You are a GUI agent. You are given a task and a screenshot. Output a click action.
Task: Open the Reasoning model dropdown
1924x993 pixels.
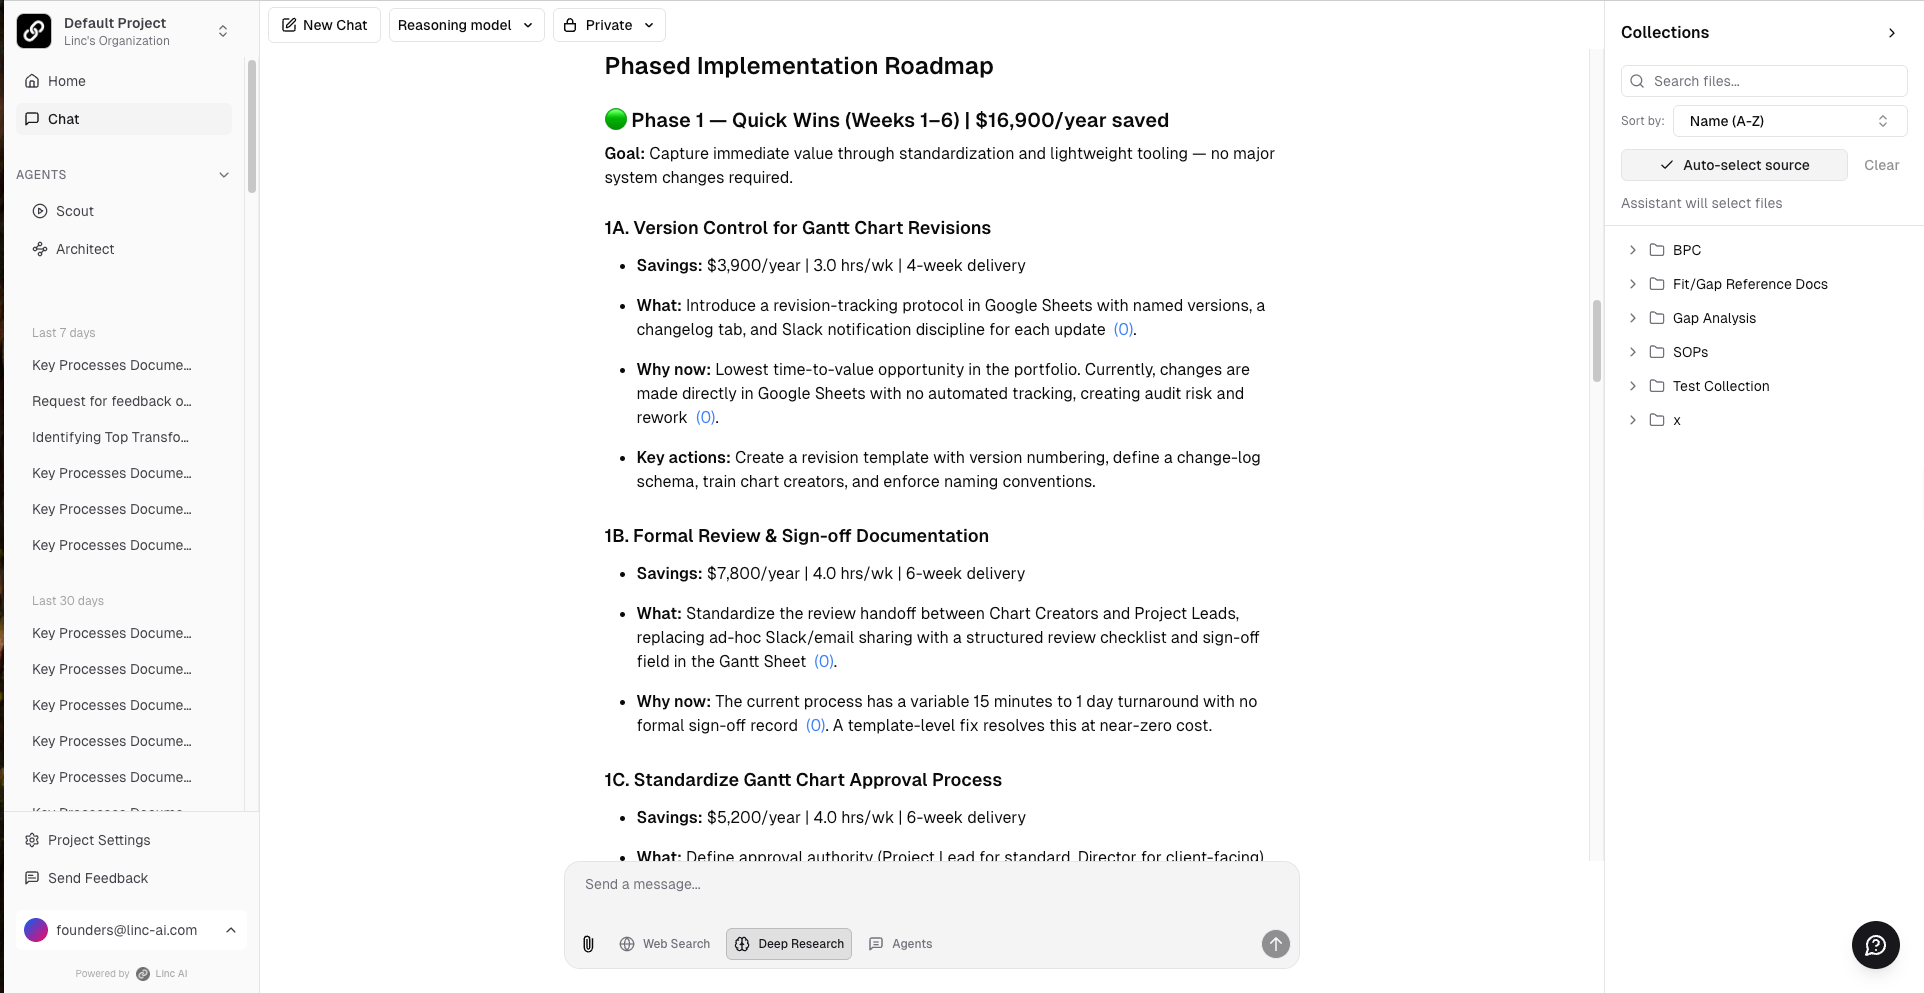(x=466, y=25)
